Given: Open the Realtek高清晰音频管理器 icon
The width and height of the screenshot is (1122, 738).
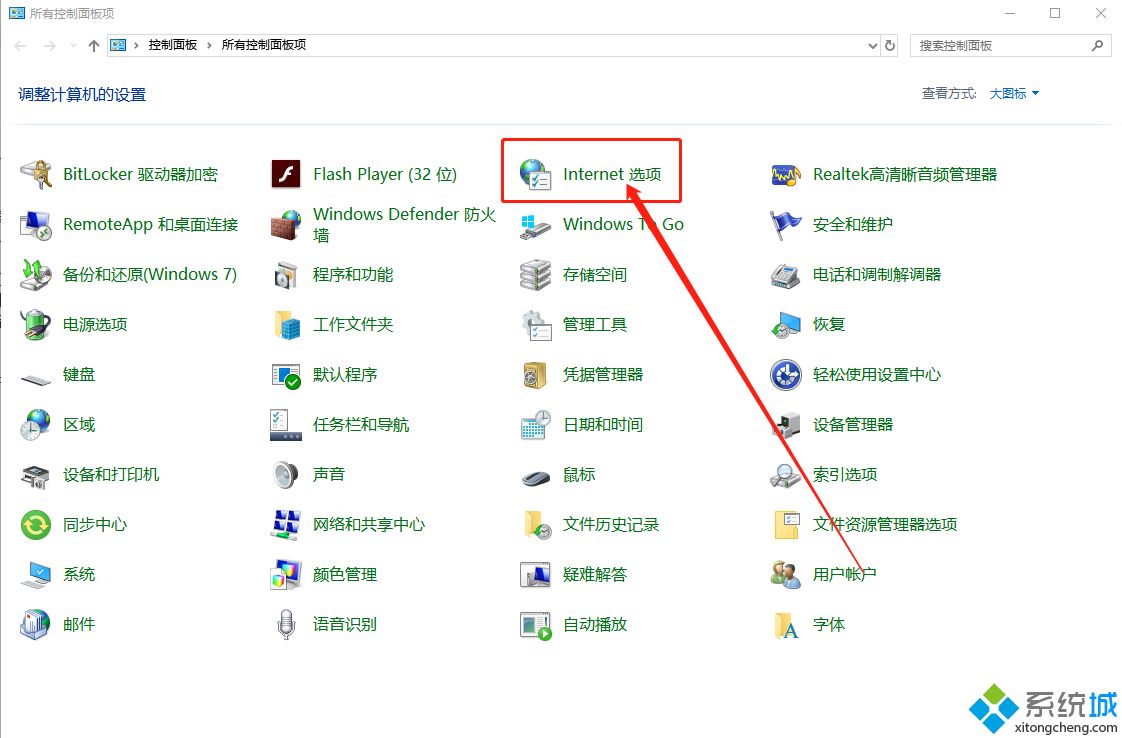Looking at the screenshot, I should [785, 175].
